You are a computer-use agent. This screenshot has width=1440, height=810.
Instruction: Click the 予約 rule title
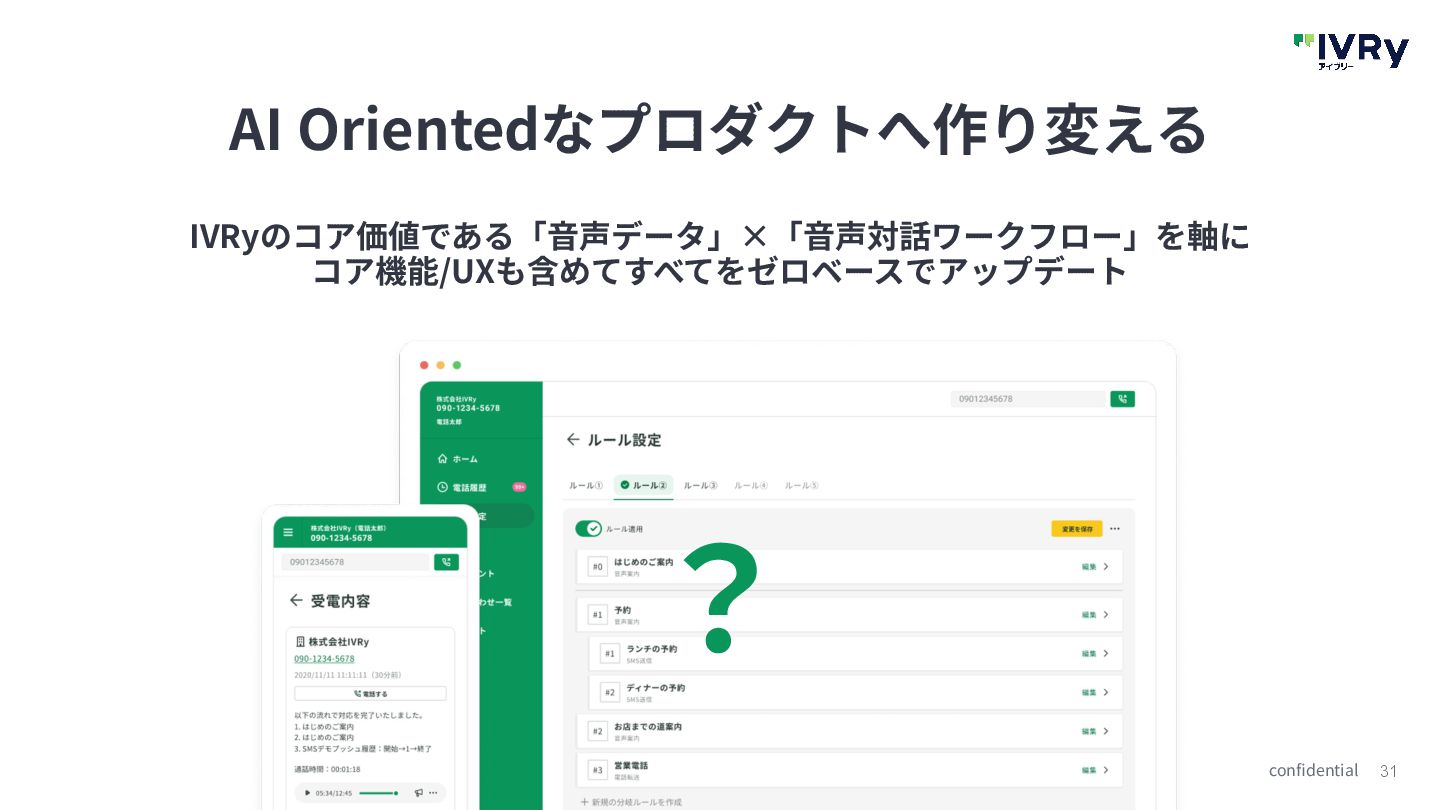point(622,610)
